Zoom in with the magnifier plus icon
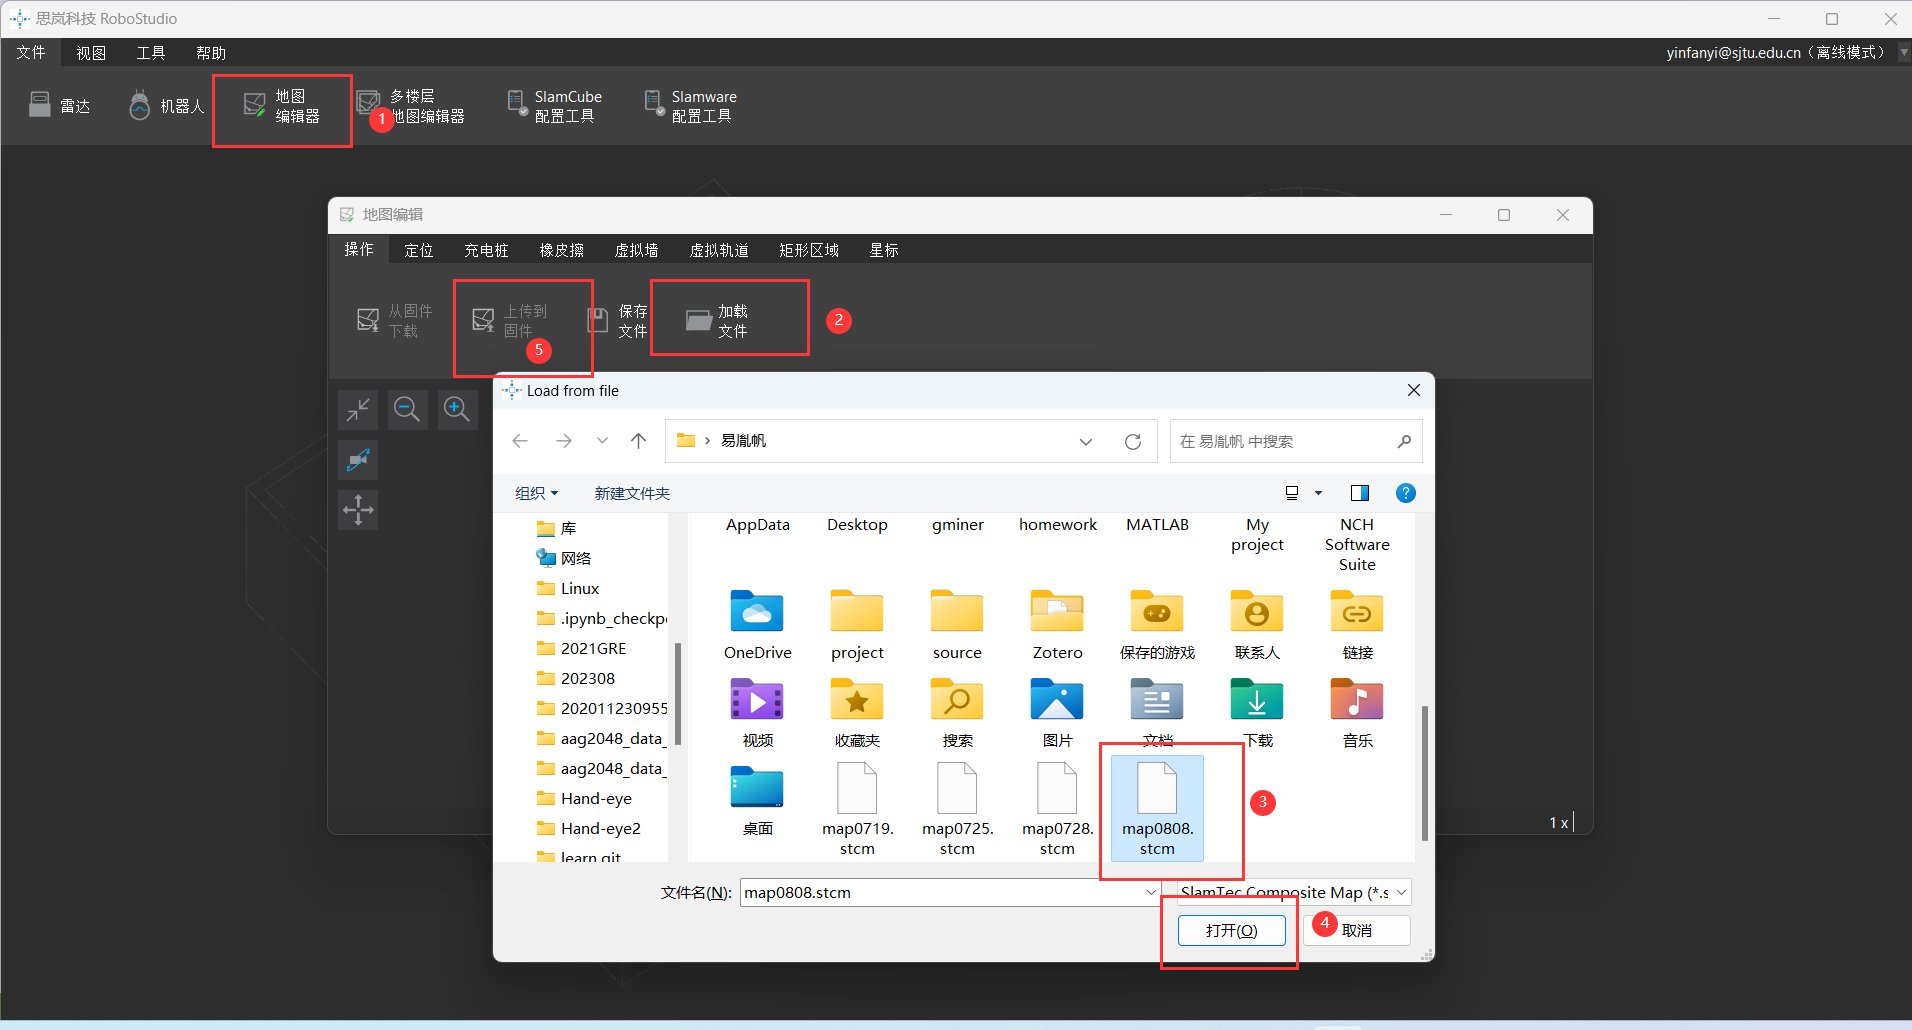 pyautogui.click(x=457, y=409)
